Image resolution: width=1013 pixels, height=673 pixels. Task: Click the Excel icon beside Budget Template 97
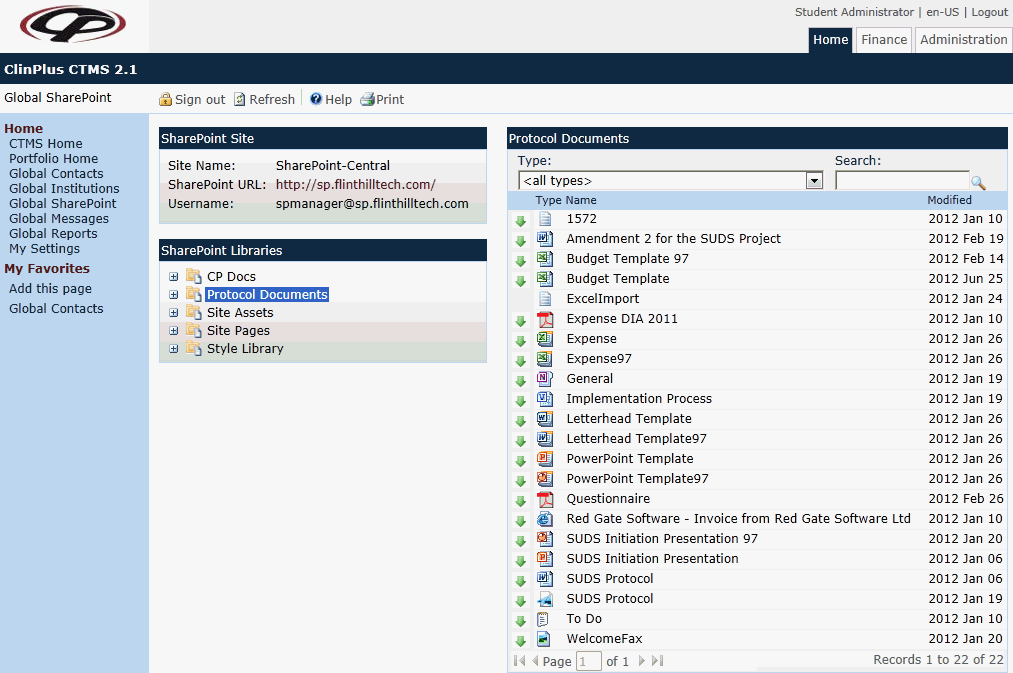point(545,259)
